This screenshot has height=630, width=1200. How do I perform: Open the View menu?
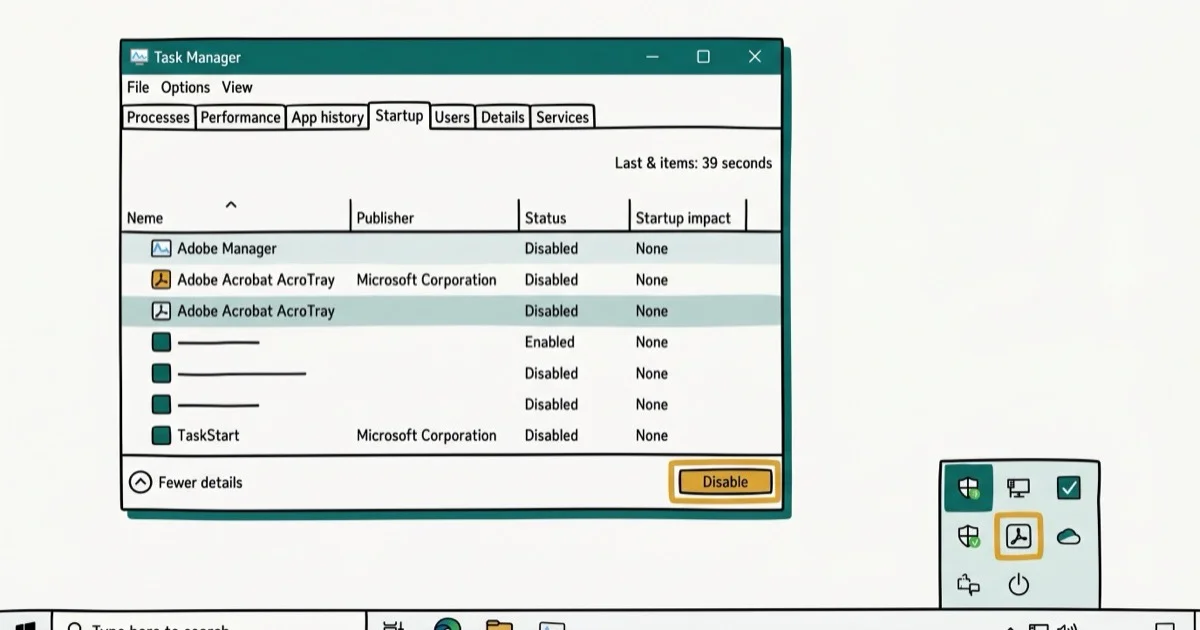pyautogui.click(x=237, y=87)
